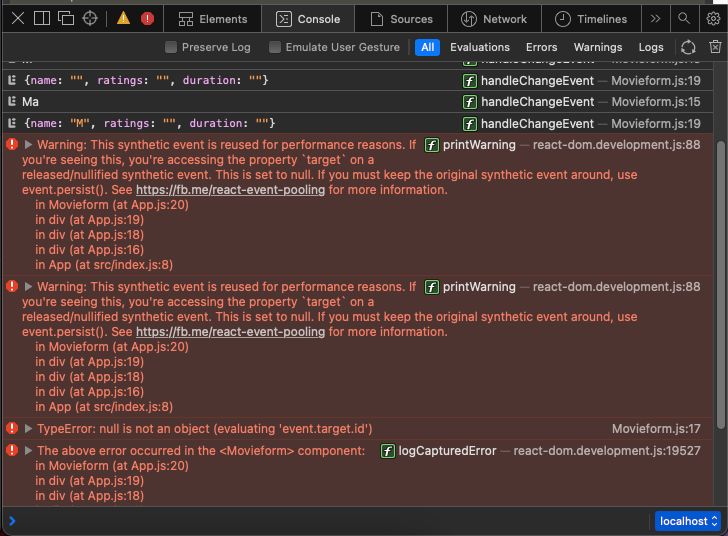Screen dimensions: 728x536
Task: Start element selection with the crosshair icon
Action: [x=90, y=19]
